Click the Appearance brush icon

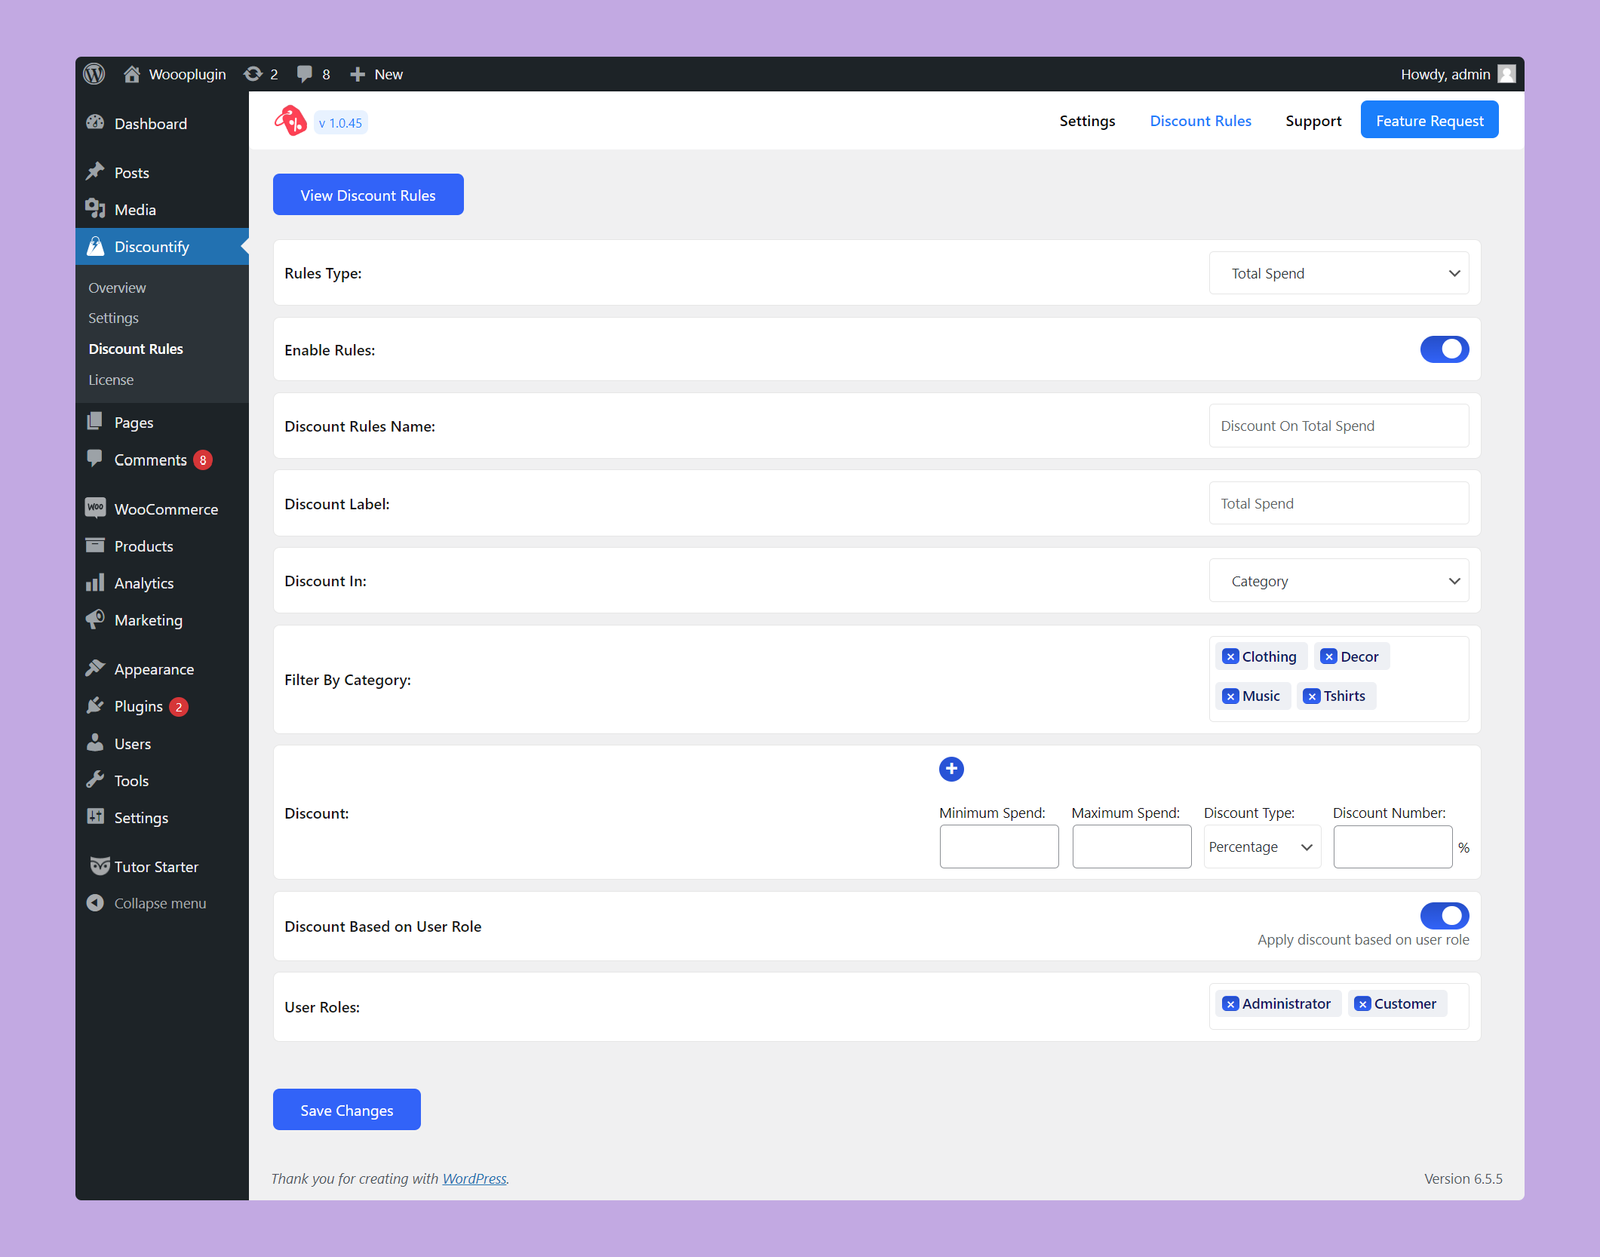95,668
